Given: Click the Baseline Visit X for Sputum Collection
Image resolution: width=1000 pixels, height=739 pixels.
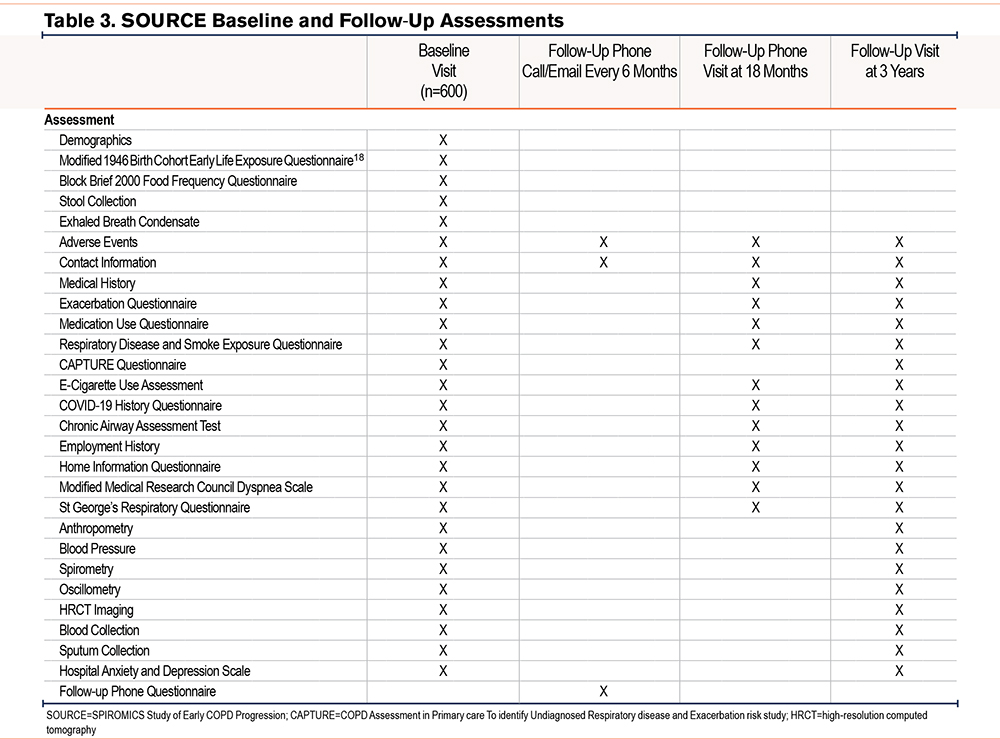Looking at the screenshot, I should 443,650.
